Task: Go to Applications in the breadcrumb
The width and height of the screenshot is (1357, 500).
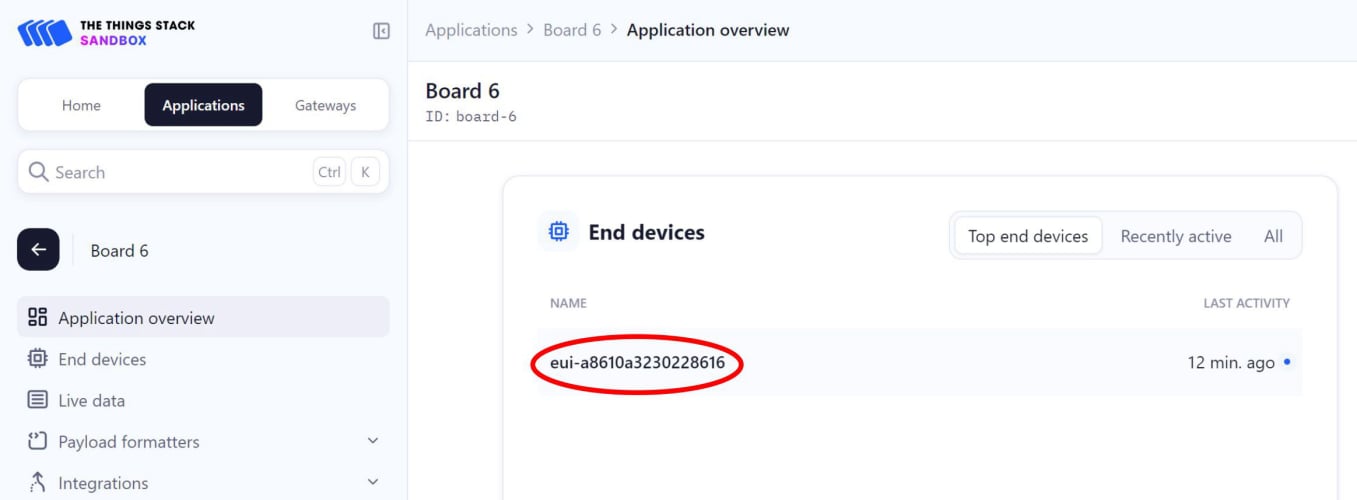Action: point(471,30)
